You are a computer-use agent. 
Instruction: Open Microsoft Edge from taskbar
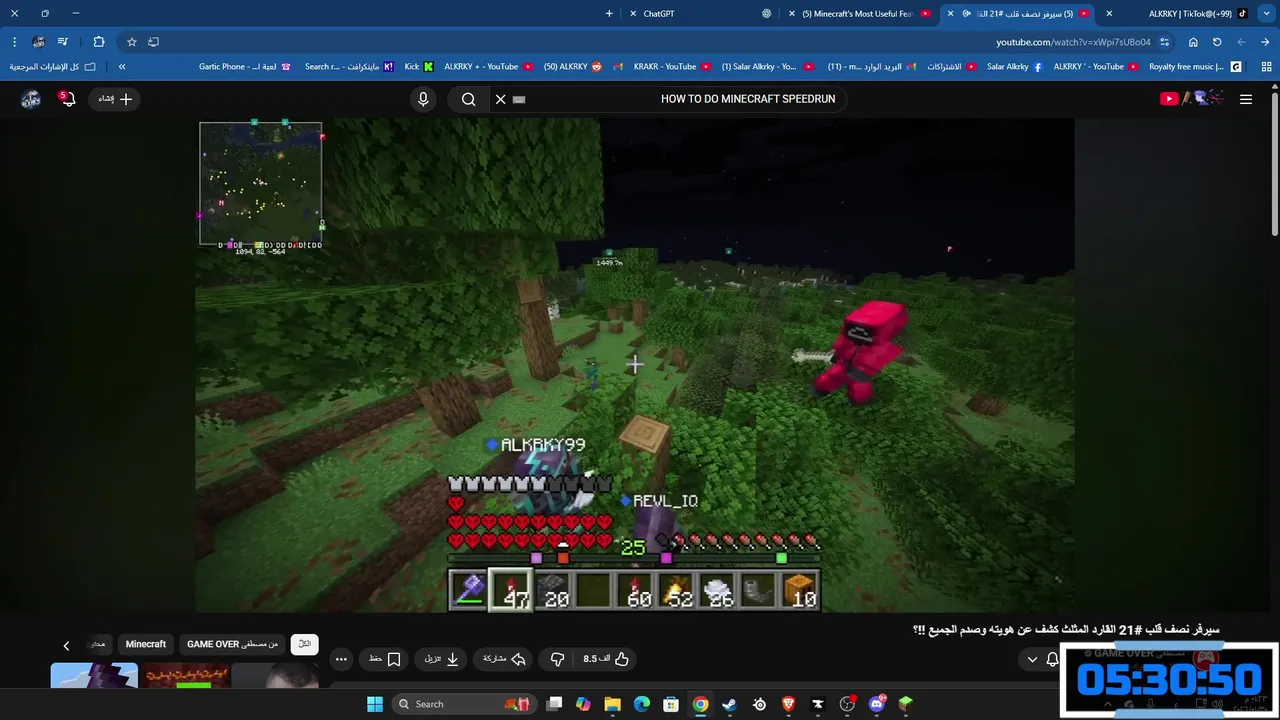642,704
